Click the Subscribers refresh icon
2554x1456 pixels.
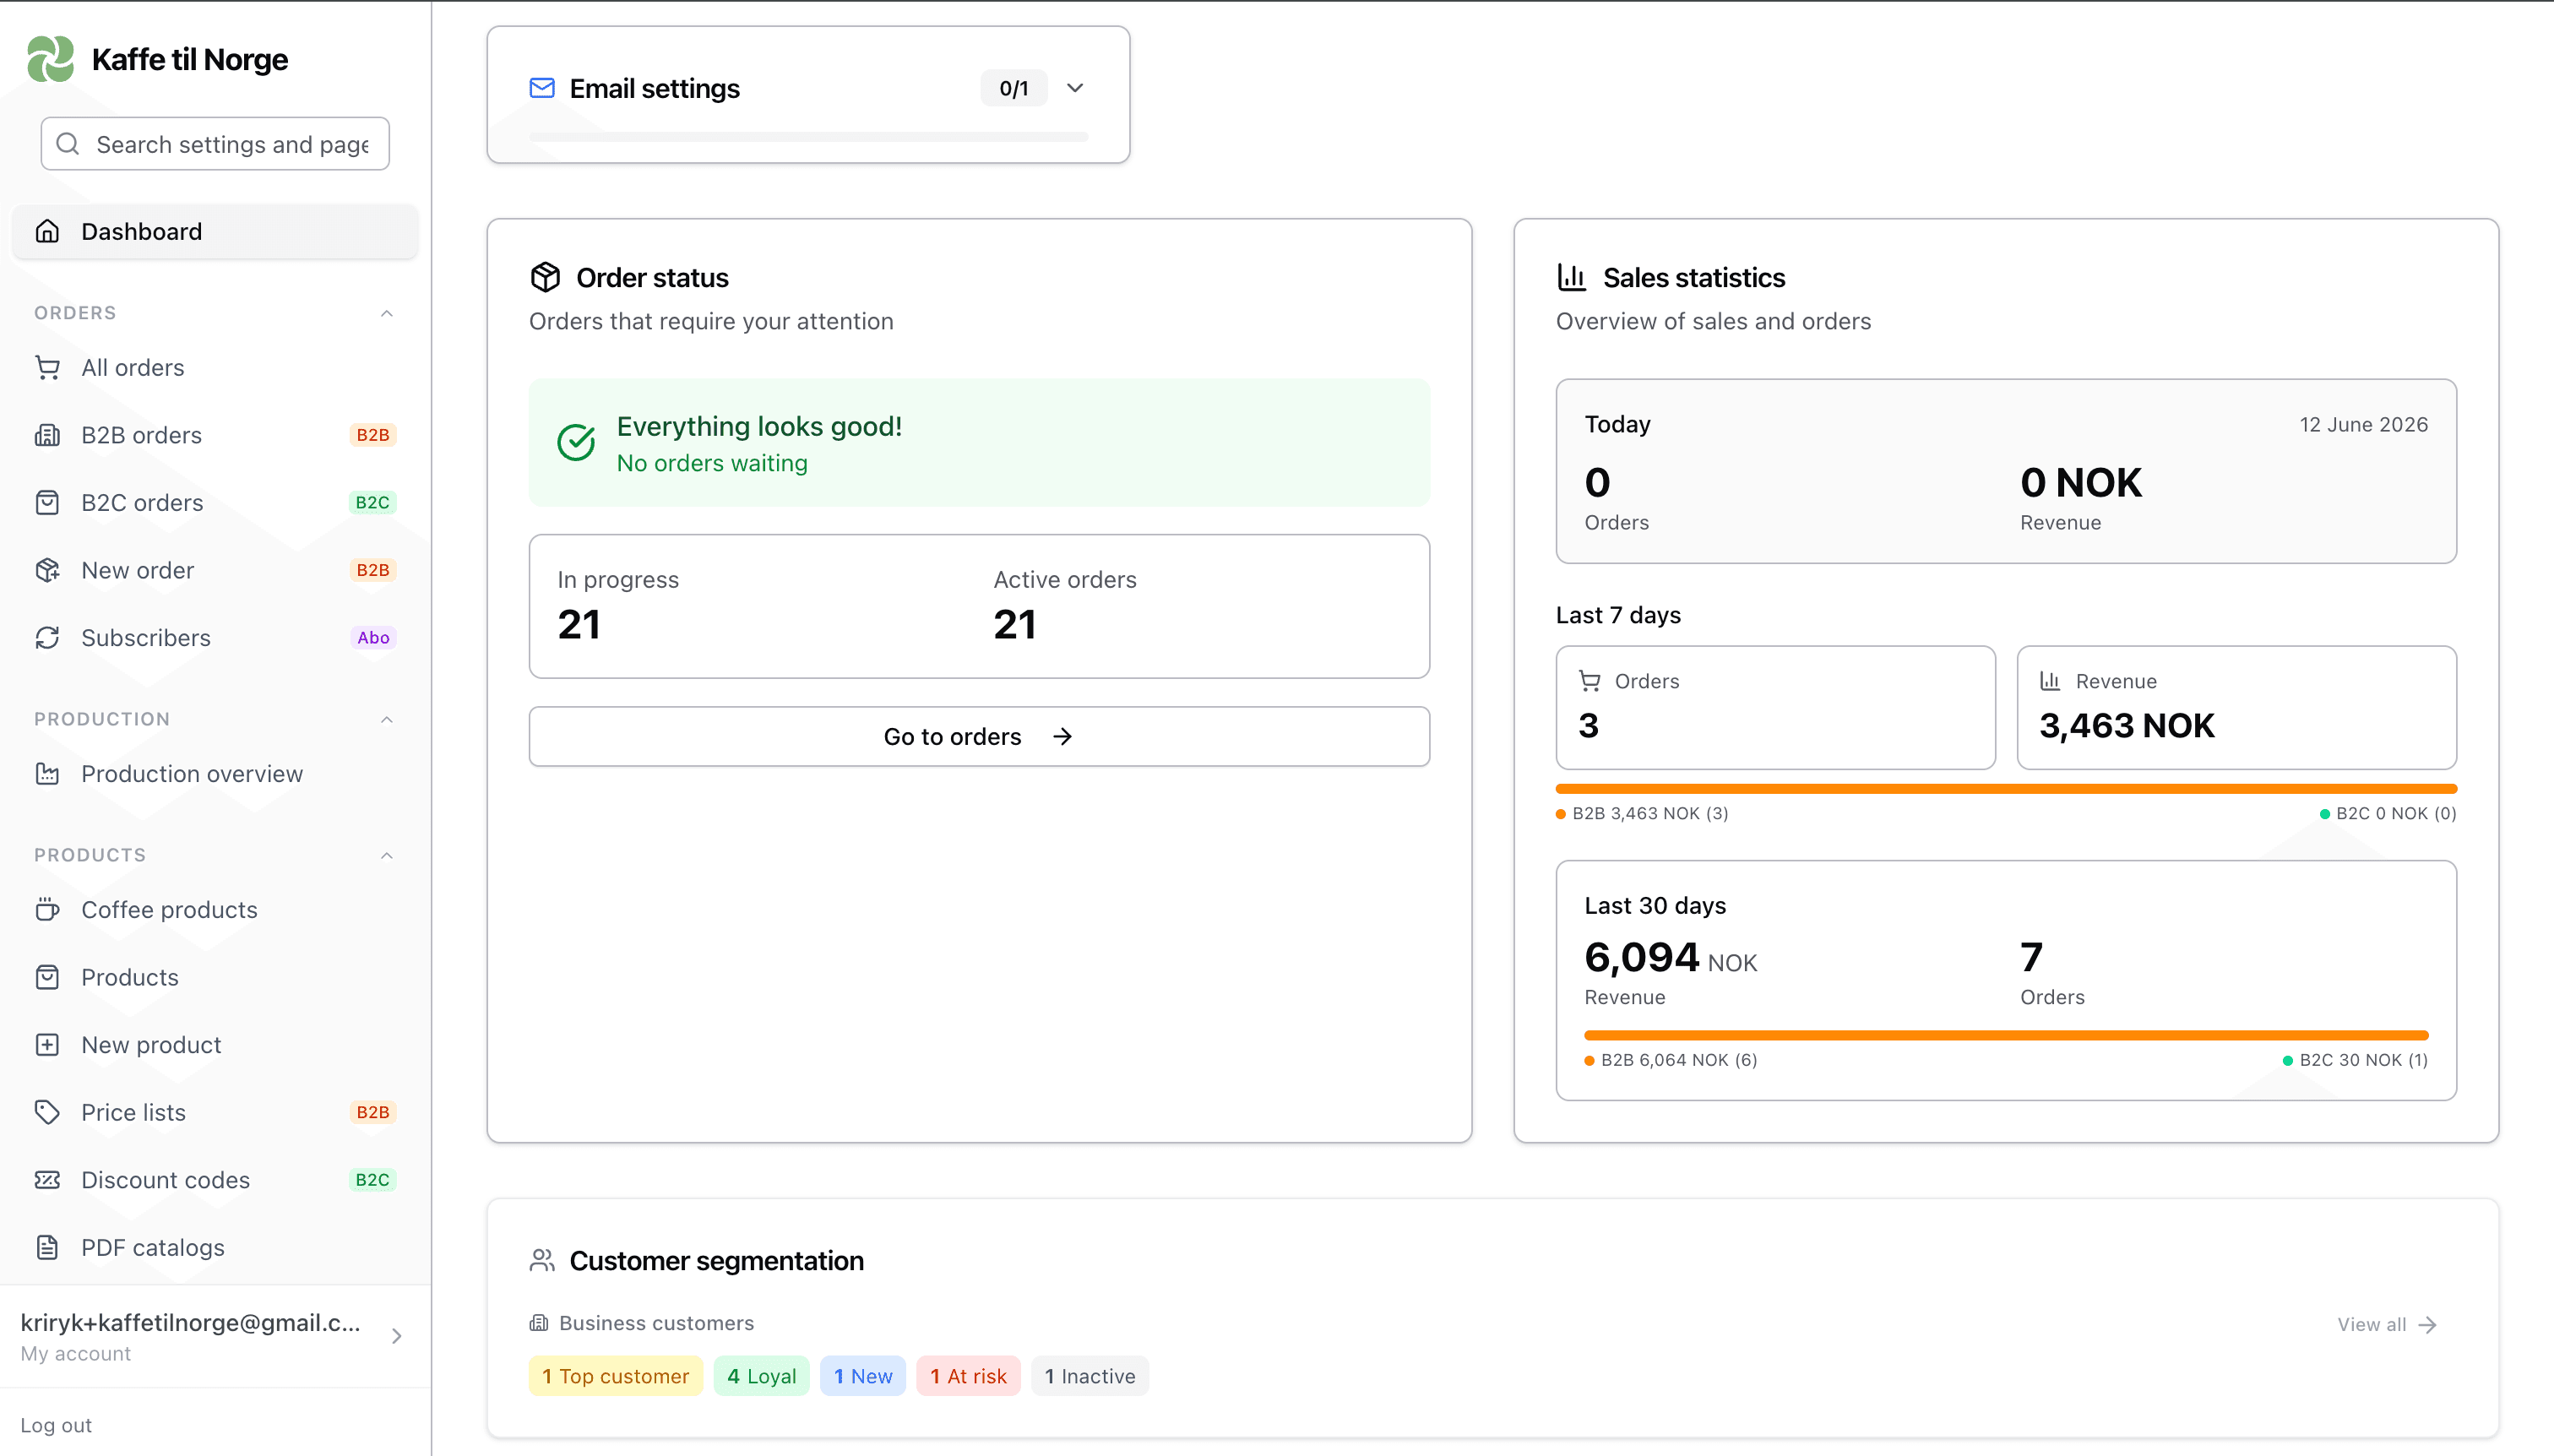[x=47, y=638]
